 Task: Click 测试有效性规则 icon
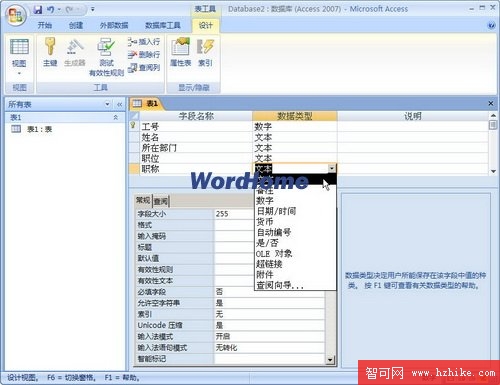[x=107, y=57]
